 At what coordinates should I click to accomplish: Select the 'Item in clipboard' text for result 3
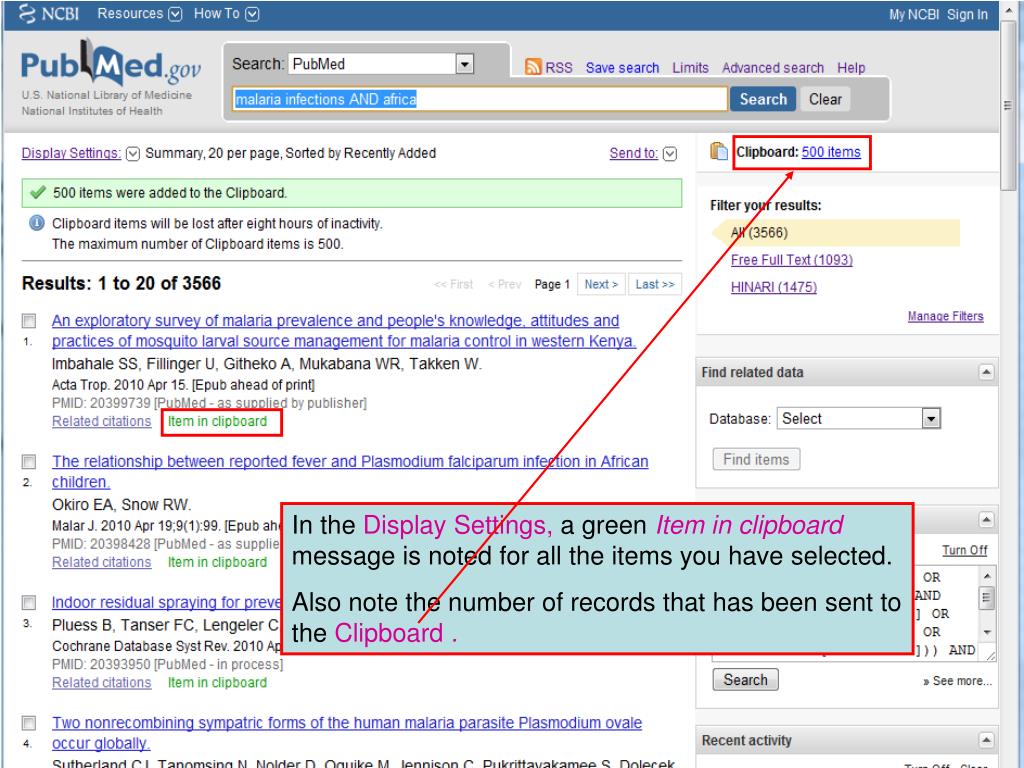217,682
